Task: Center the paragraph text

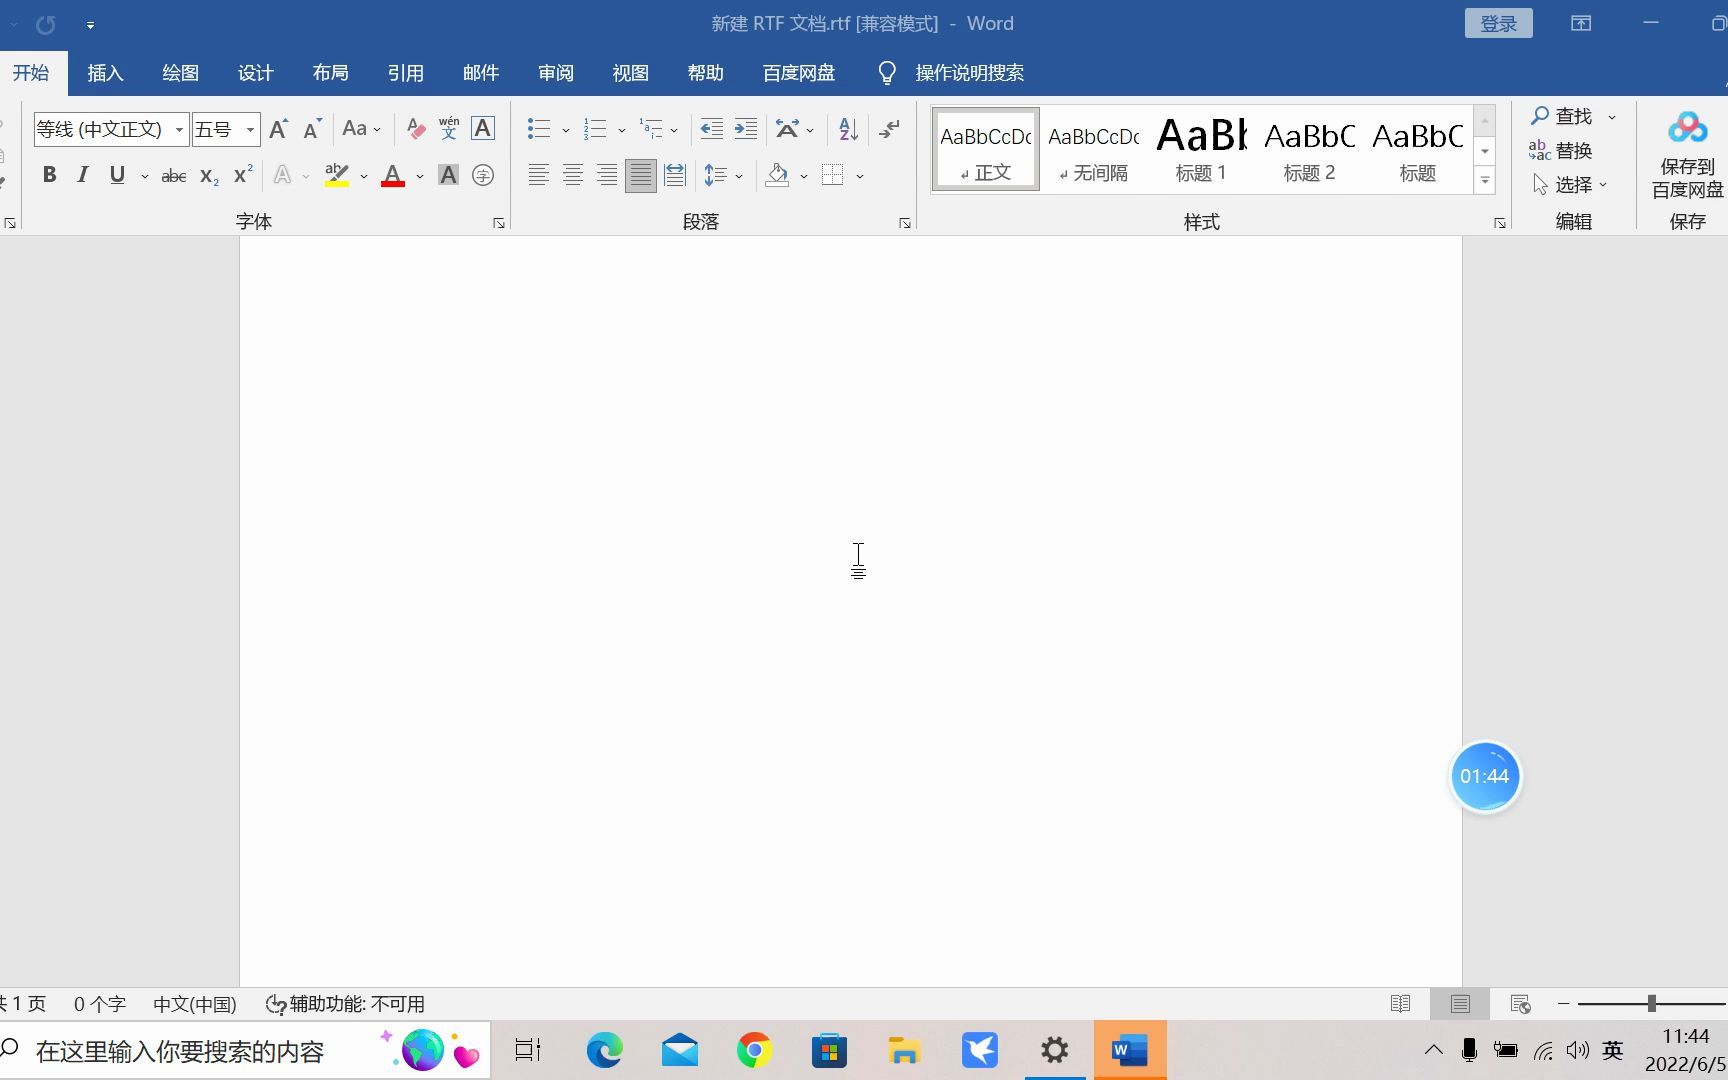Action: [572, 175]
